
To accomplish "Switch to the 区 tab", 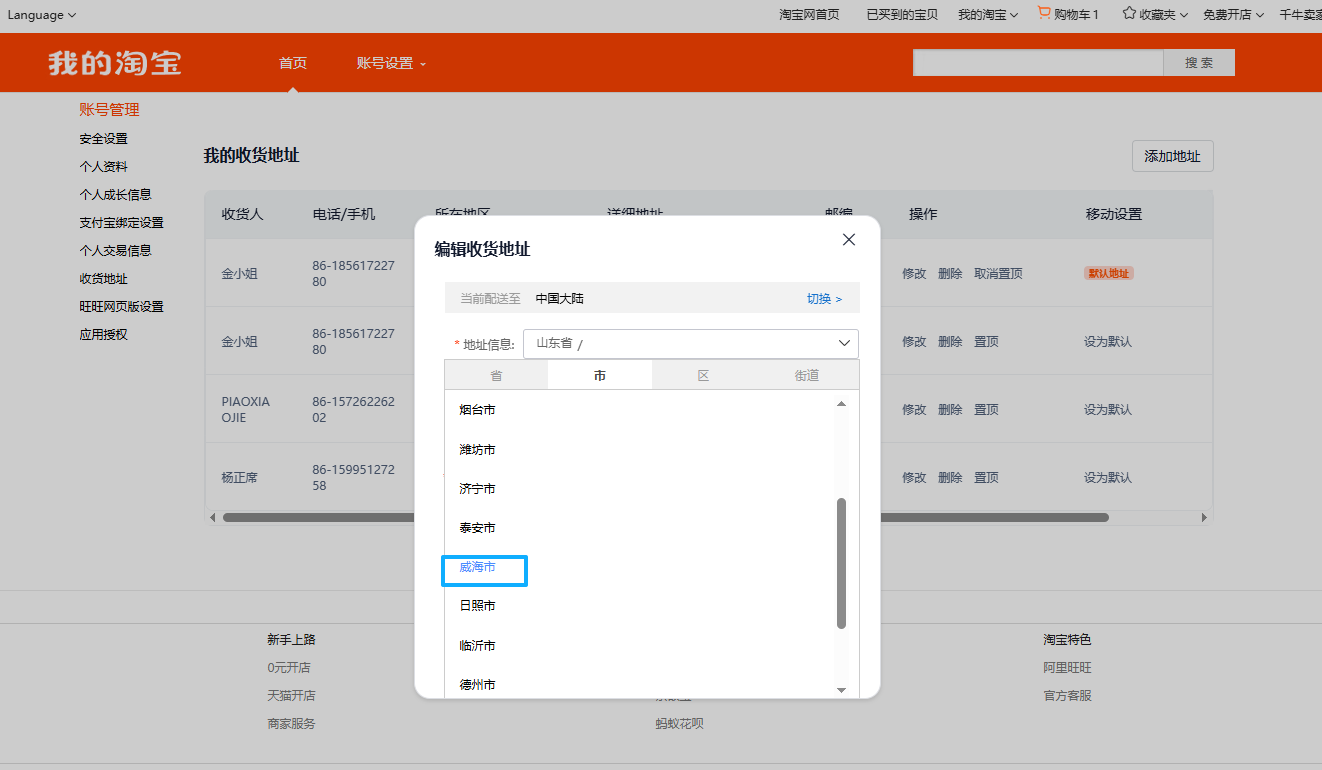I will tap(703, 376).
